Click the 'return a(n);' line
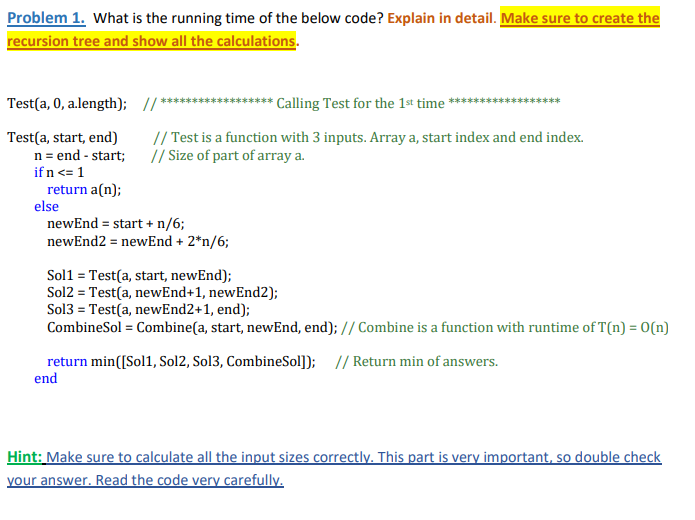 click(84, 189)
